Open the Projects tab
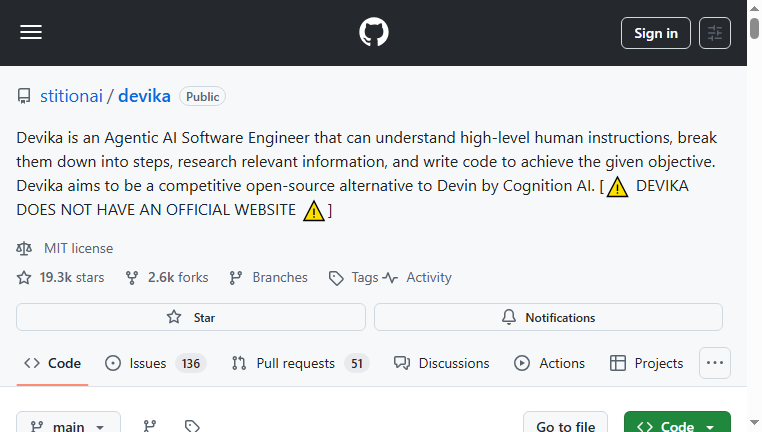The image size is (762, 432). tap(646, 363)
